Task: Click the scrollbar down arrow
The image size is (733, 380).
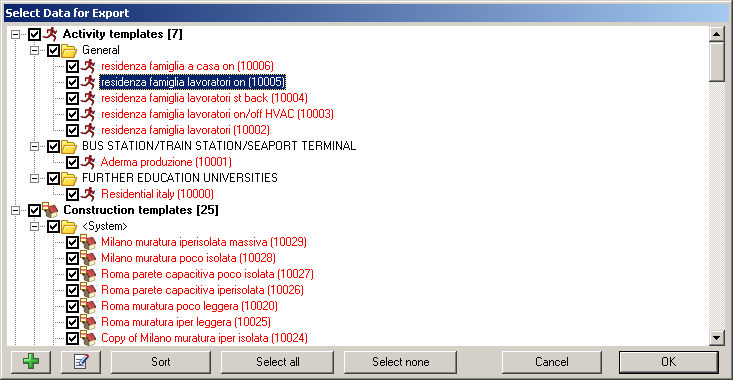Action: coord(717,337)
